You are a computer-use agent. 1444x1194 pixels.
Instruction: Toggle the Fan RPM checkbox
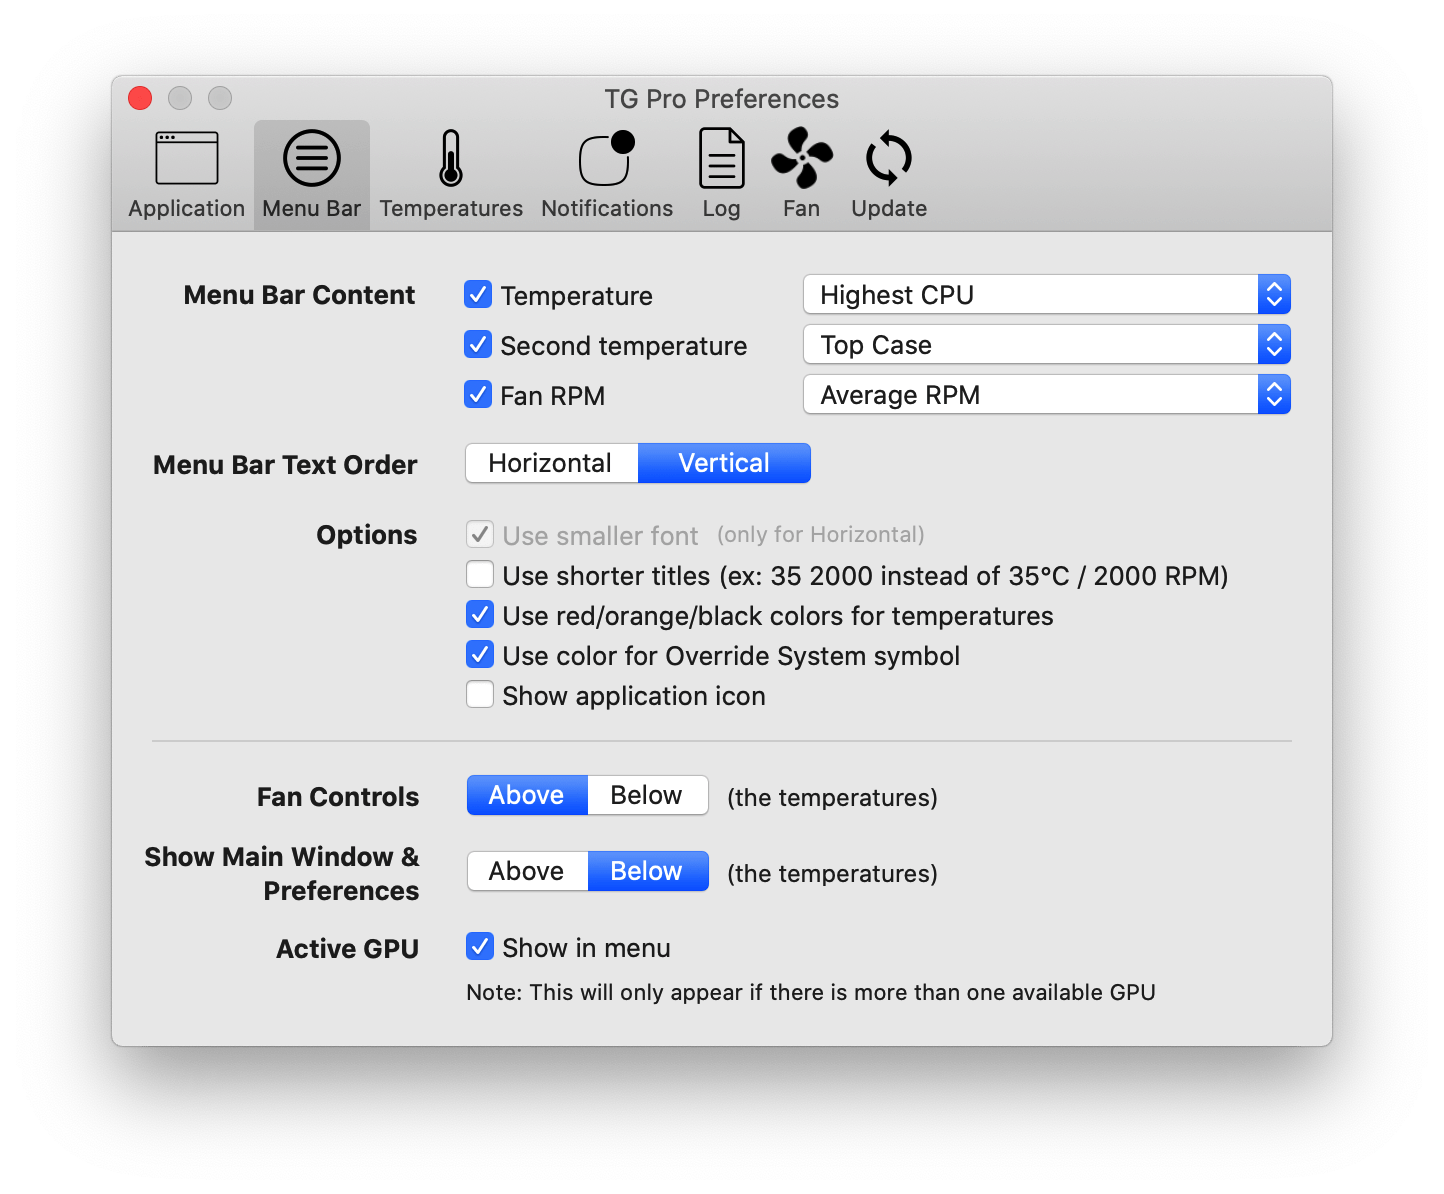tap(478, 395)
